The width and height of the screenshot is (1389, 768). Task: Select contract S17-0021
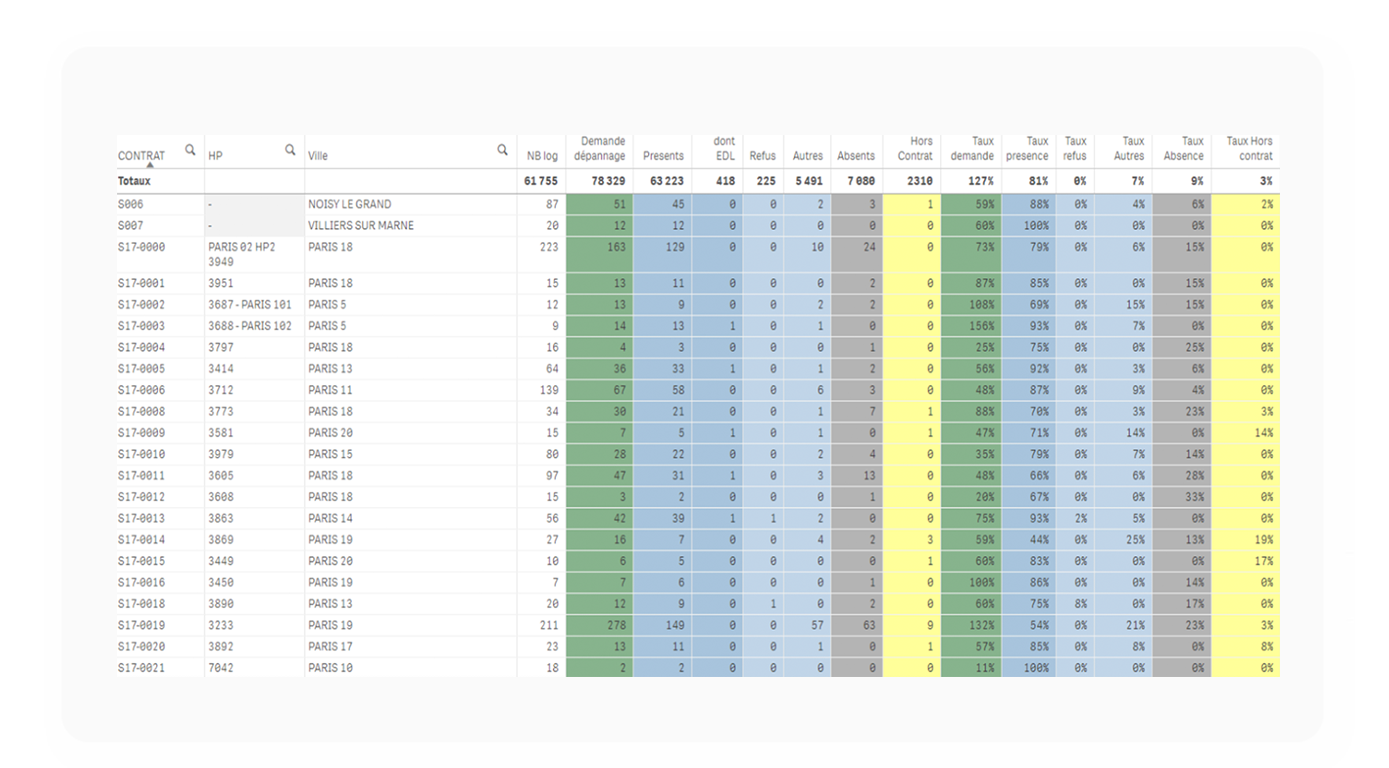(142, 668)
